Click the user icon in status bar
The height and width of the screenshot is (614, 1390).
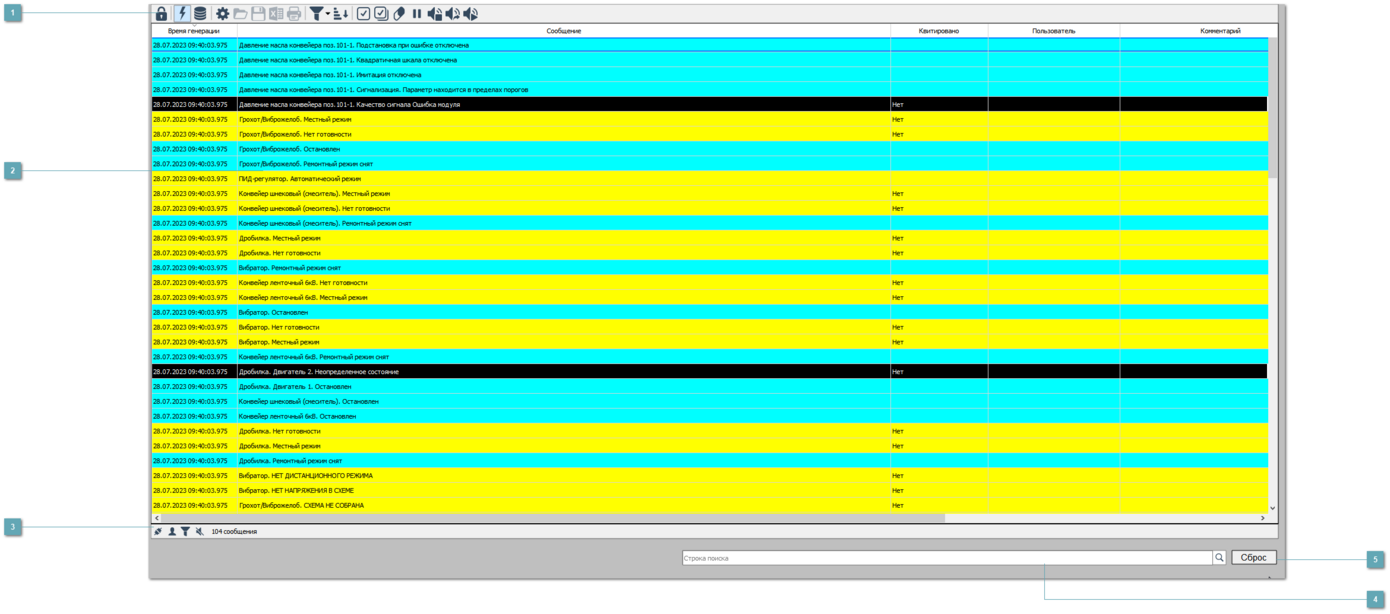172,532
